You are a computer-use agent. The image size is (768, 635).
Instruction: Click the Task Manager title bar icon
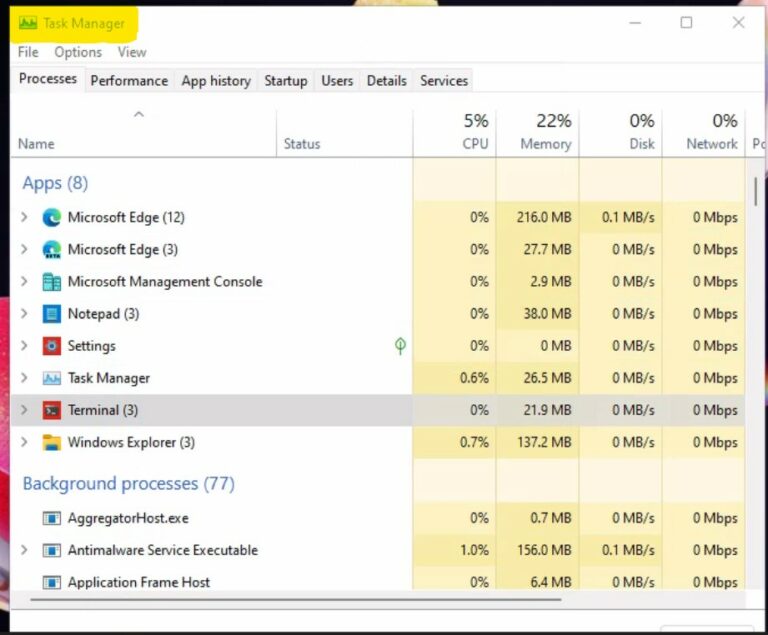[28, 23]
